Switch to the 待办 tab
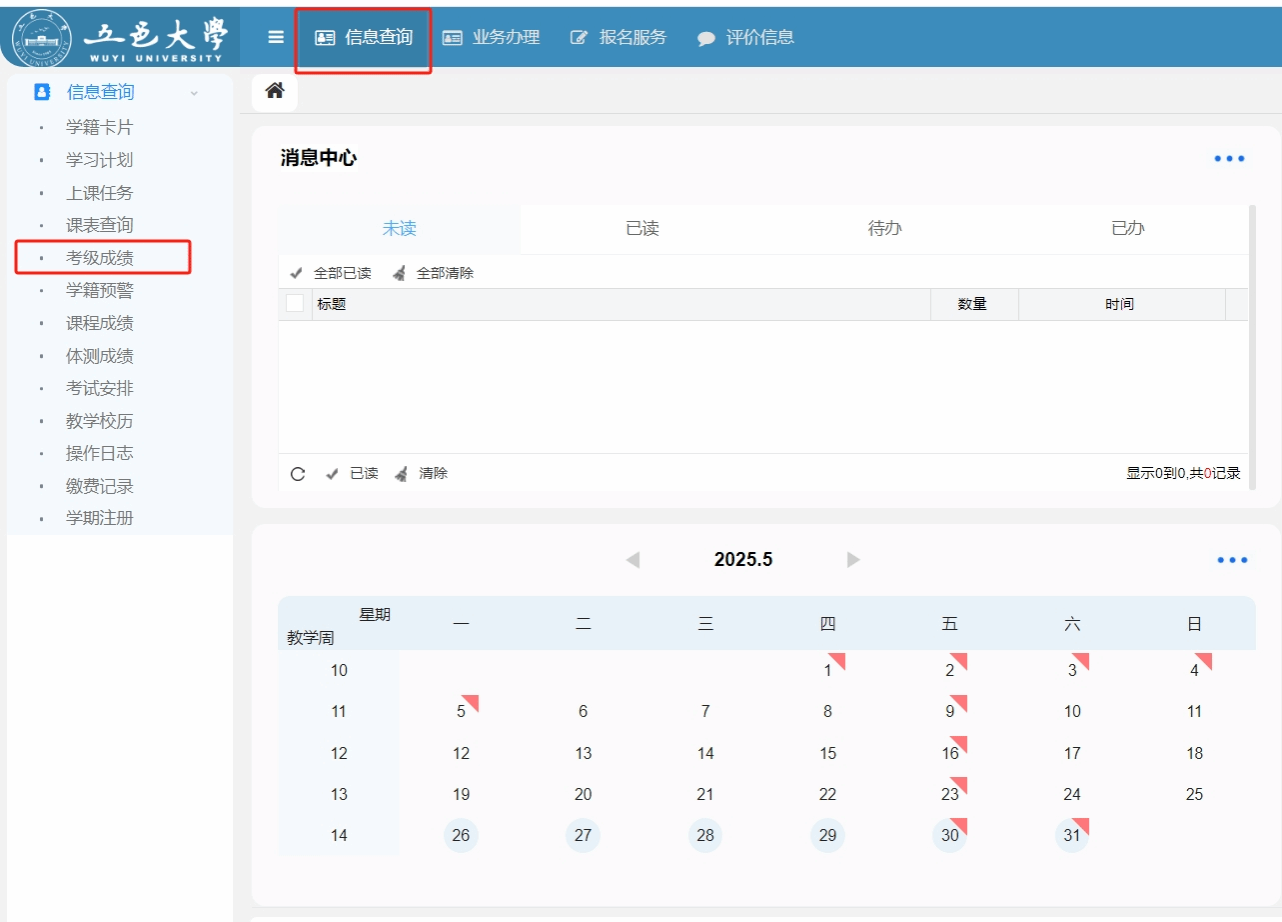1282x922 pixels. point(884,229)
